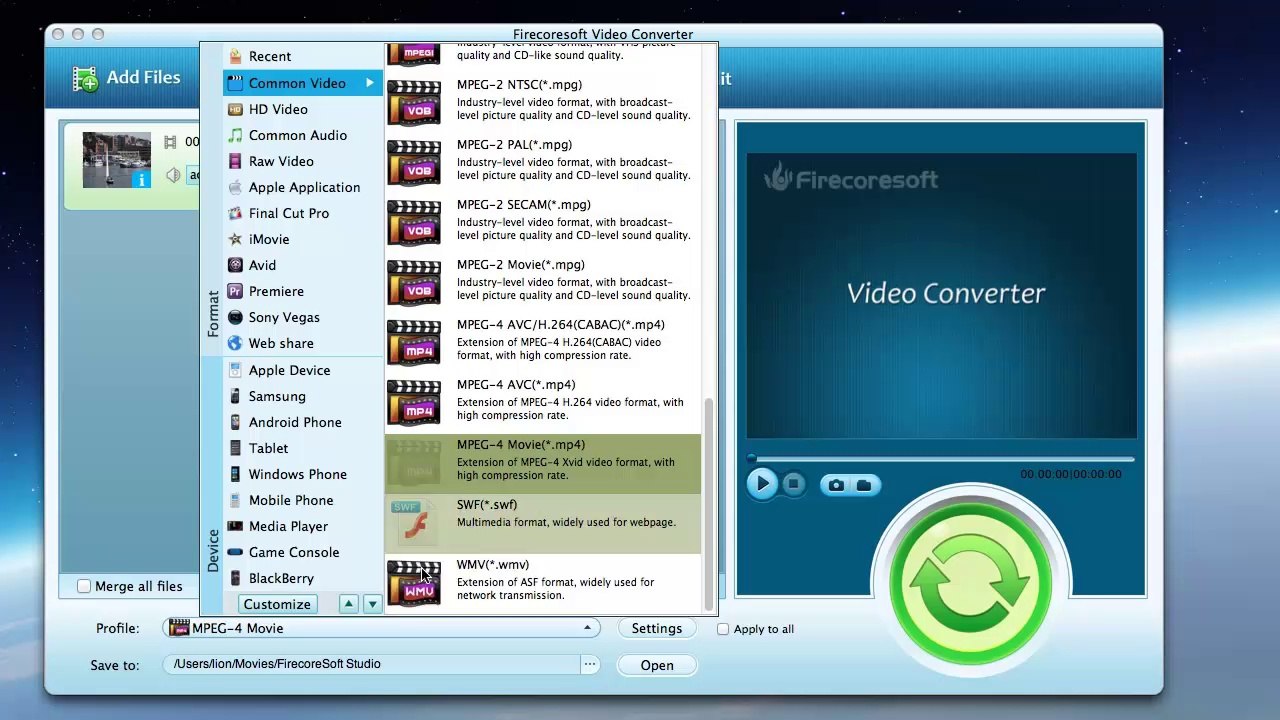
Task: Select MPEG-2 SECAM(*.mpg) format
Action: coord(543,222)
